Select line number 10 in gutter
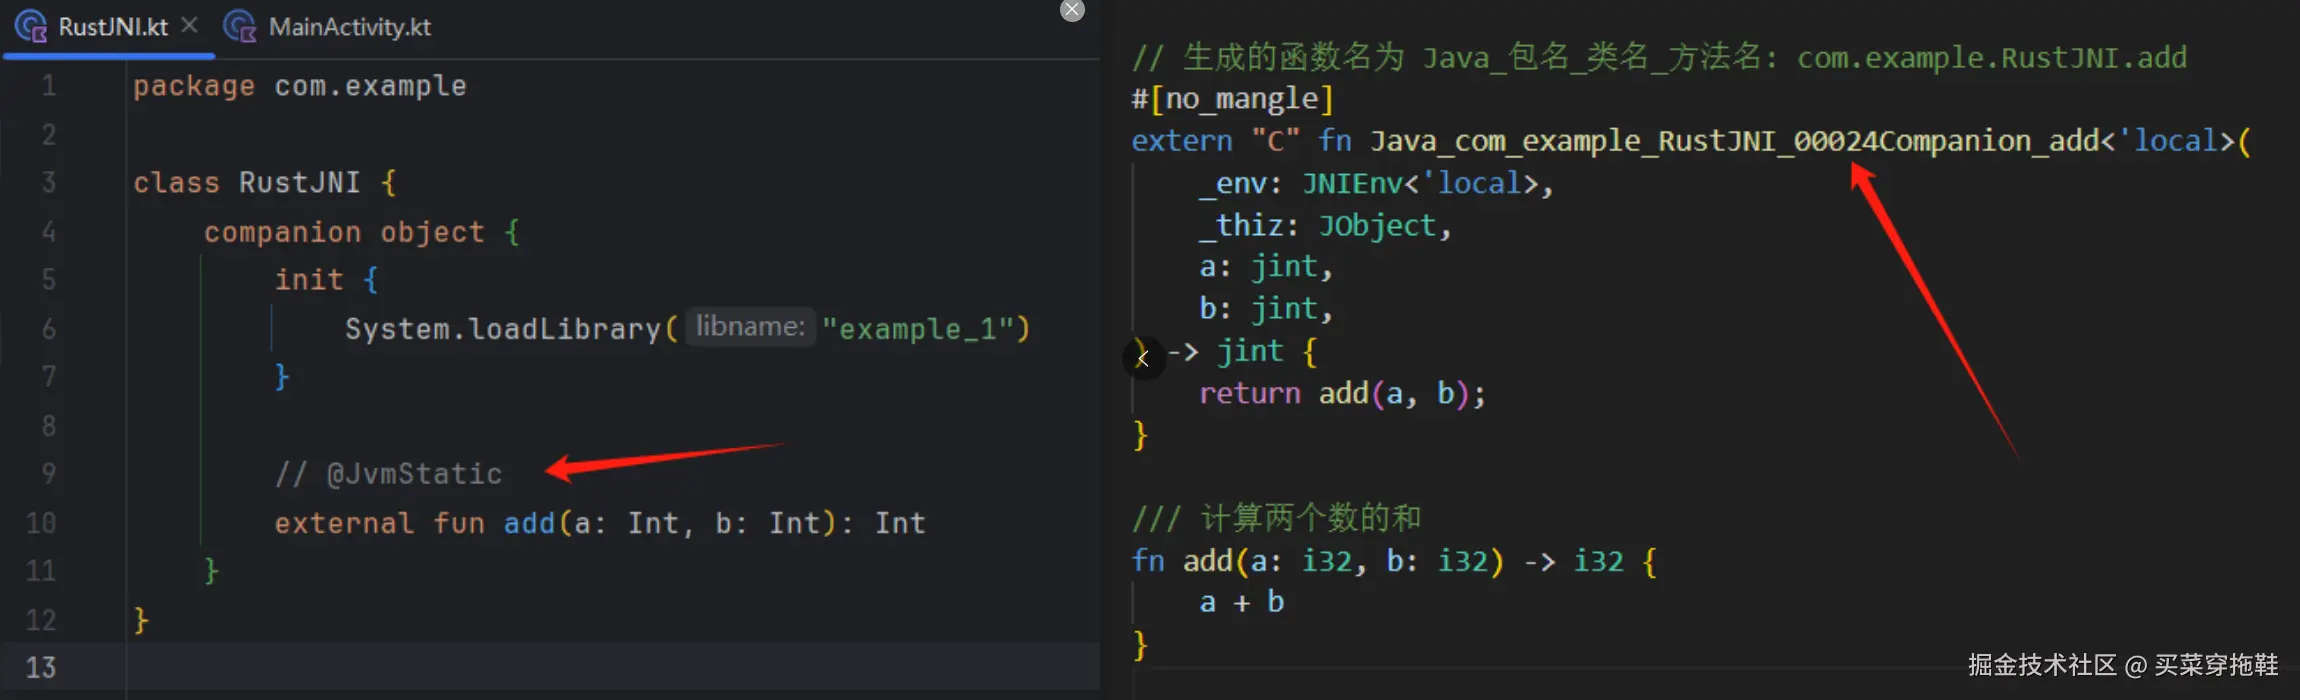The image size is (2300, 700). pyautogui.click(x=41, y=523)
